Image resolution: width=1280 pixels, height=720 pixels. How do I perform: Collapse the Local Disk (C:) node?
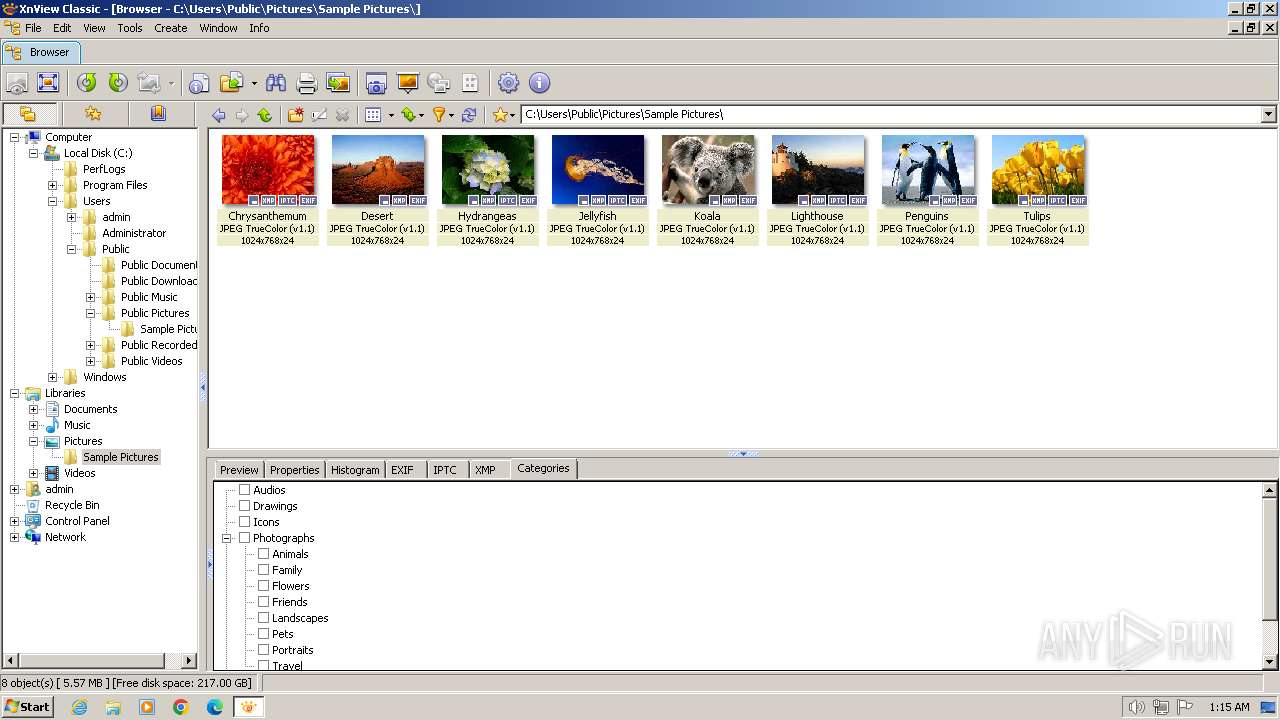coord(33,153)
